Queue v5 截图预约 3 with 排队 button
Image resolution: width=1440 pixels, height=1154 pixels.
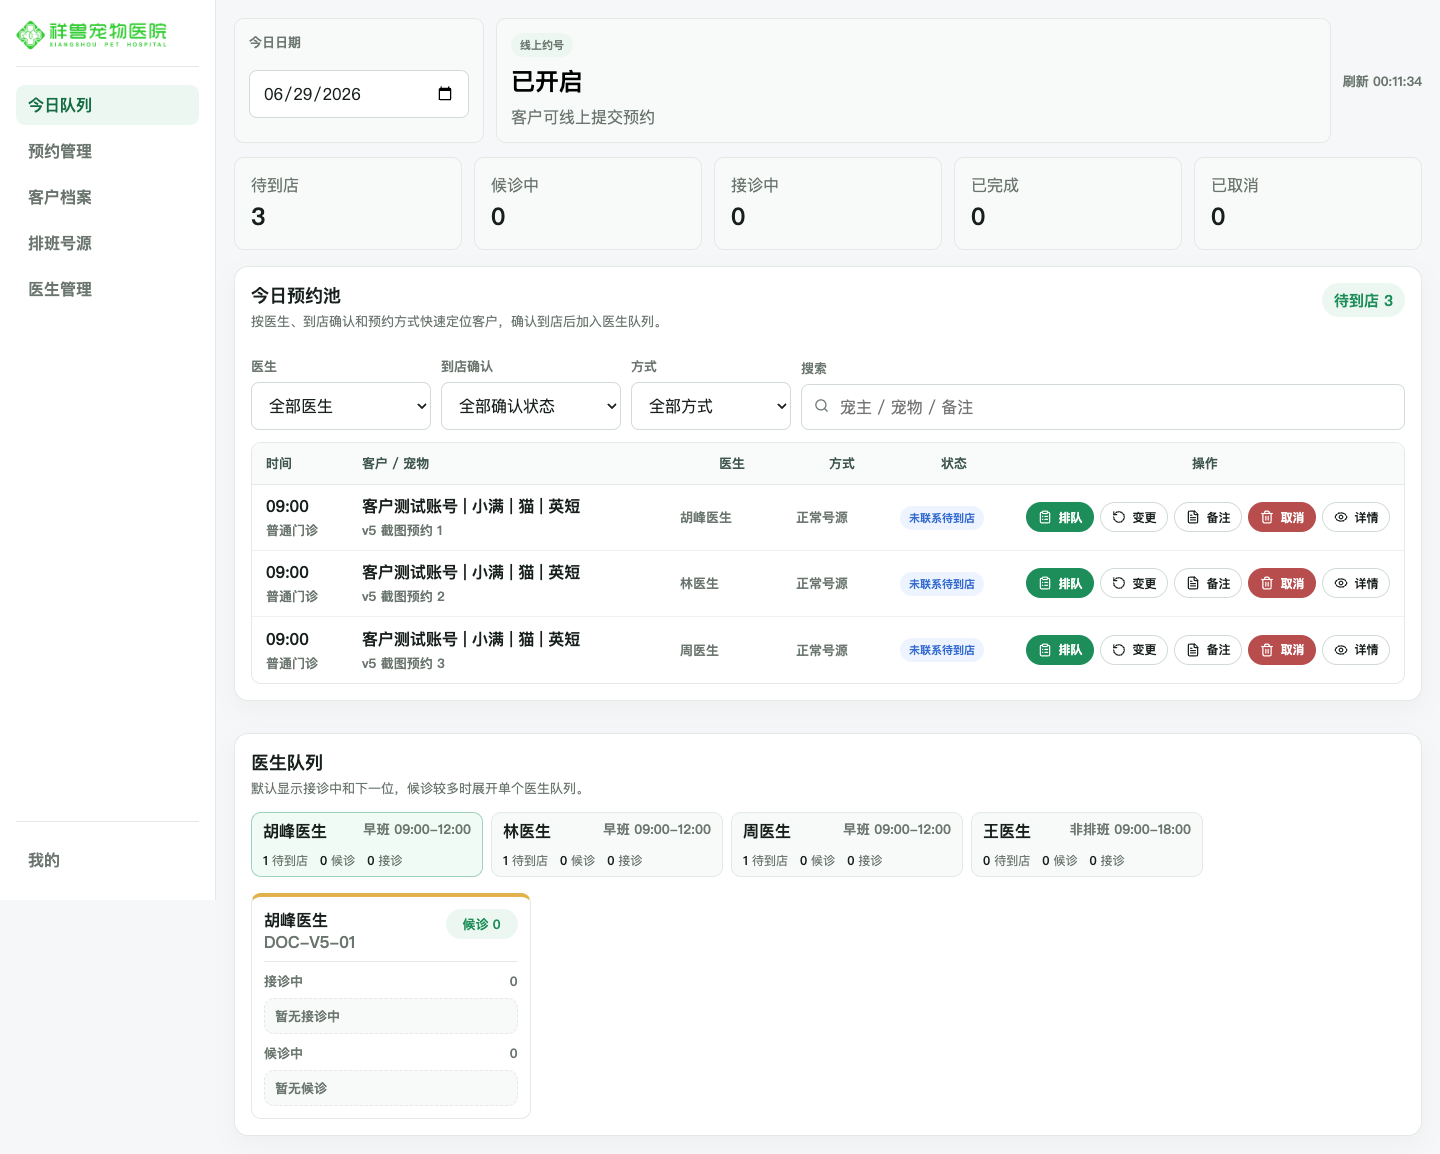(1060, 650)
